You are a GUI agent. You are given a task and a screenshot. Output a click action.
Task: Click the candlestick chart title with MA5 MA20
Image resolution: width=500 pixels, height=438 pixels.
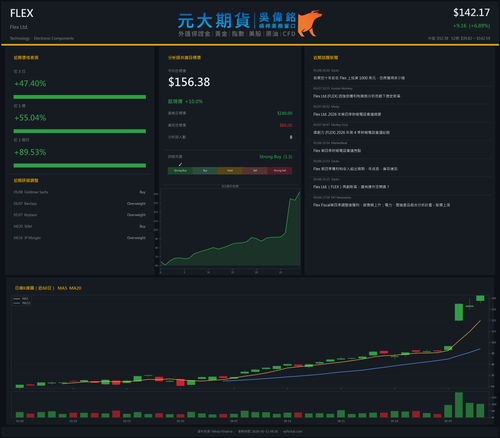pyautogui.click(x=48, y=288)
